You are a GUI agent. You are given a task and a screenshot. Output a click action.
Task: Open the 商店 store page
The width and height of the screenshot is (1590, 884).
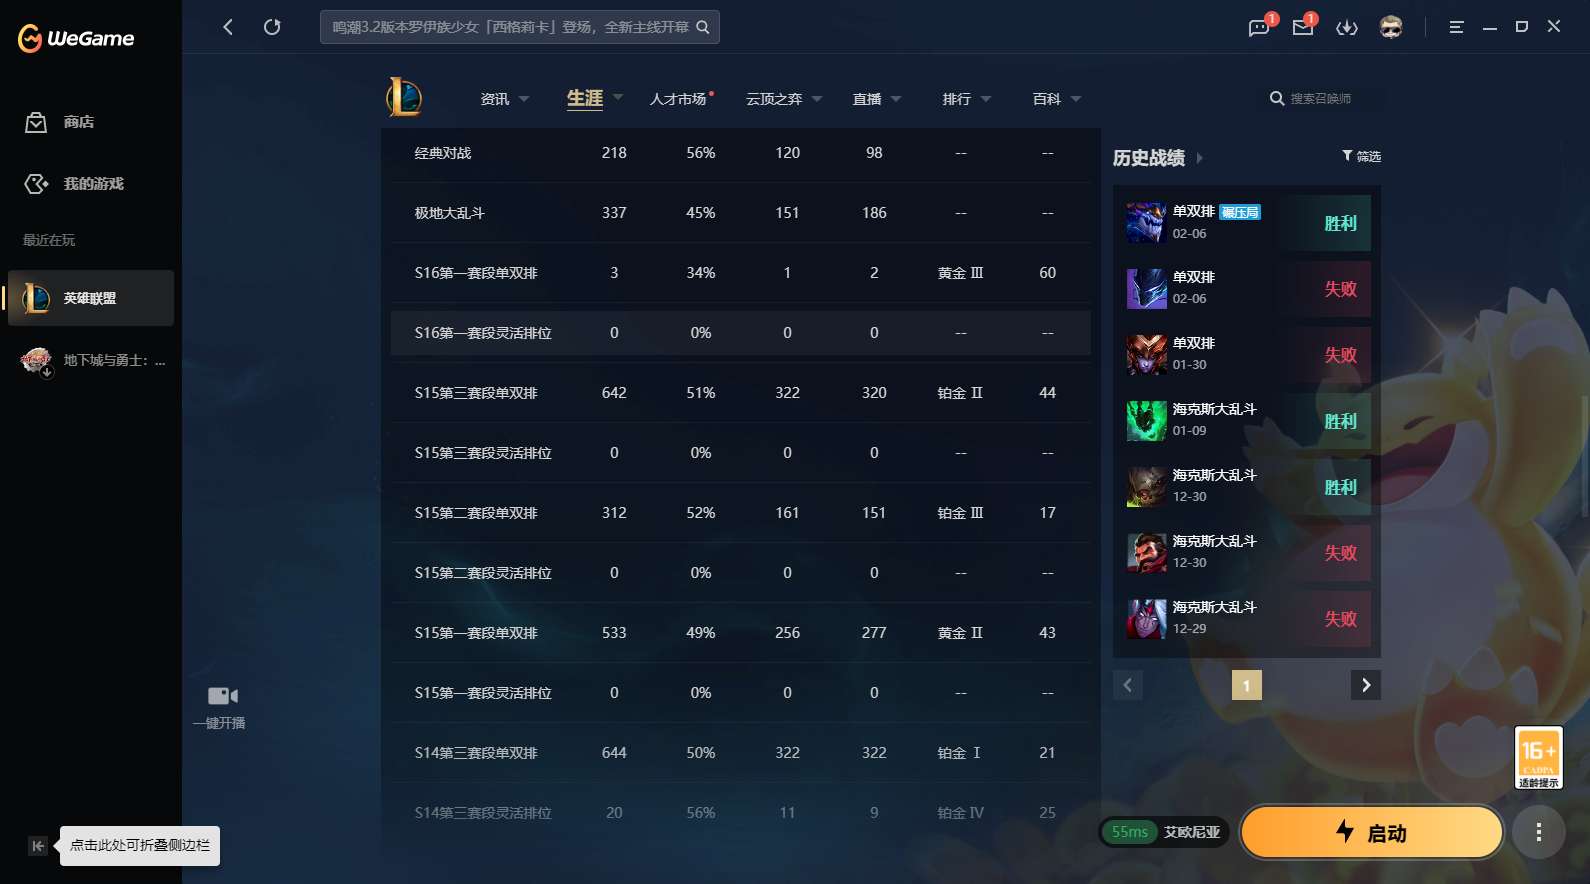click(x=78, y=122)
